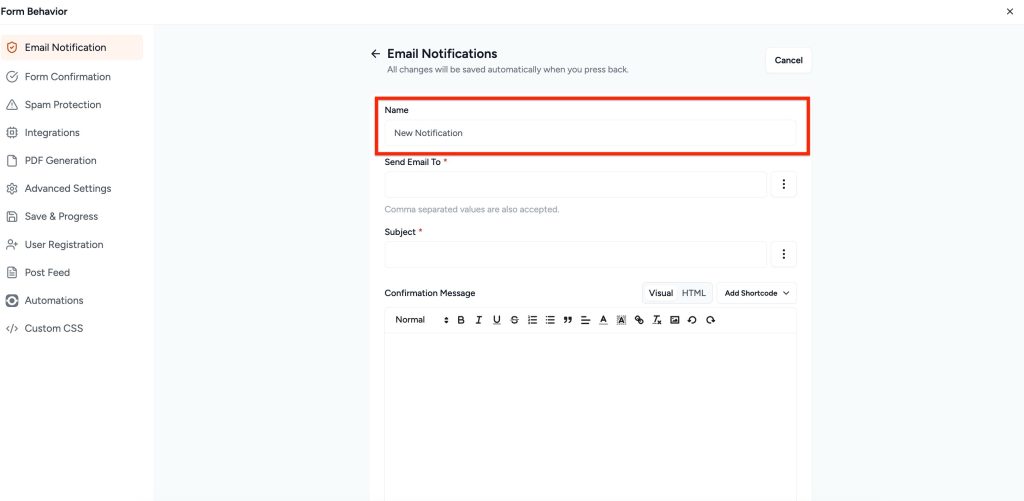Focus the Subject input field
This screenshot has width=1024, height=501.
coord(575,254)
